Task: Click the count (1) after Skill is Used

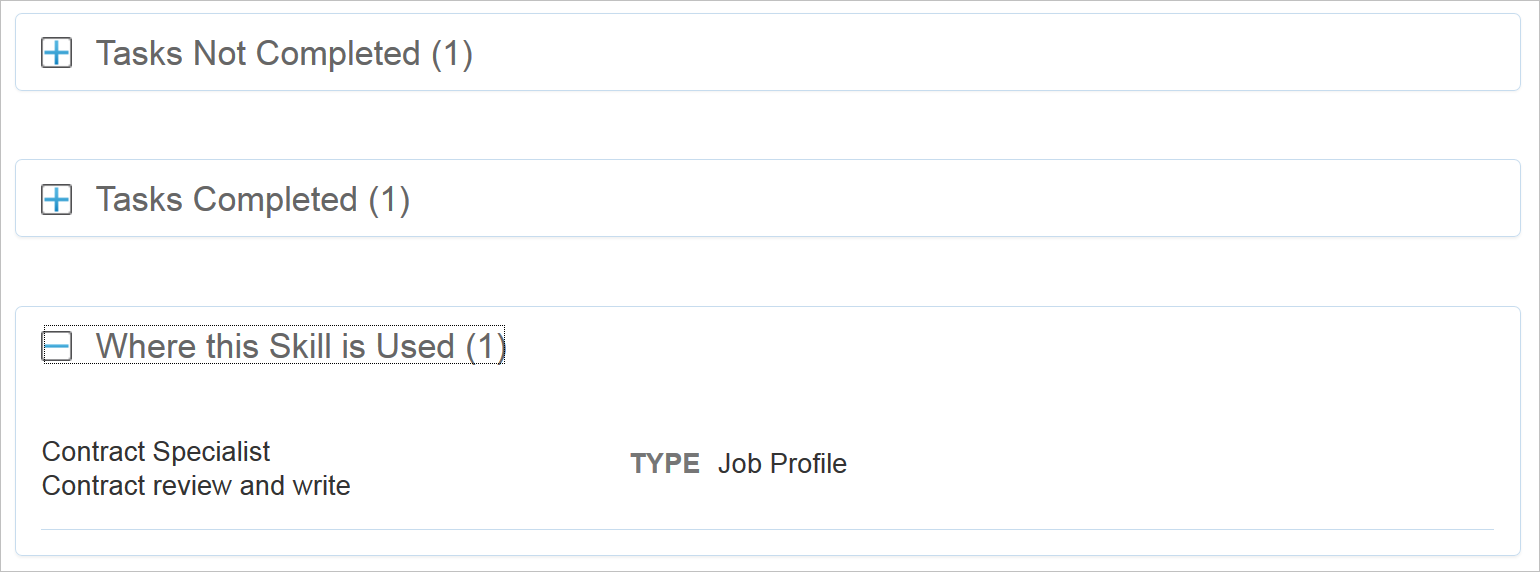Action: [486, 347]
